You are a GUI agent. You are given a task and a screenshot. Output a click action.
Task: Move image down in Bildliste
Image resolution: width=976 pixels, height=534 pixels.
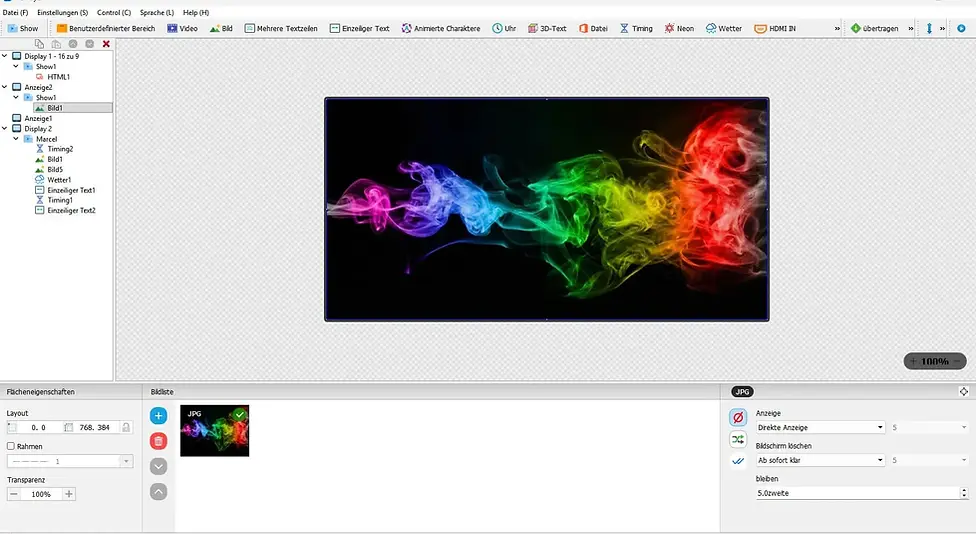tap(159, 467)
